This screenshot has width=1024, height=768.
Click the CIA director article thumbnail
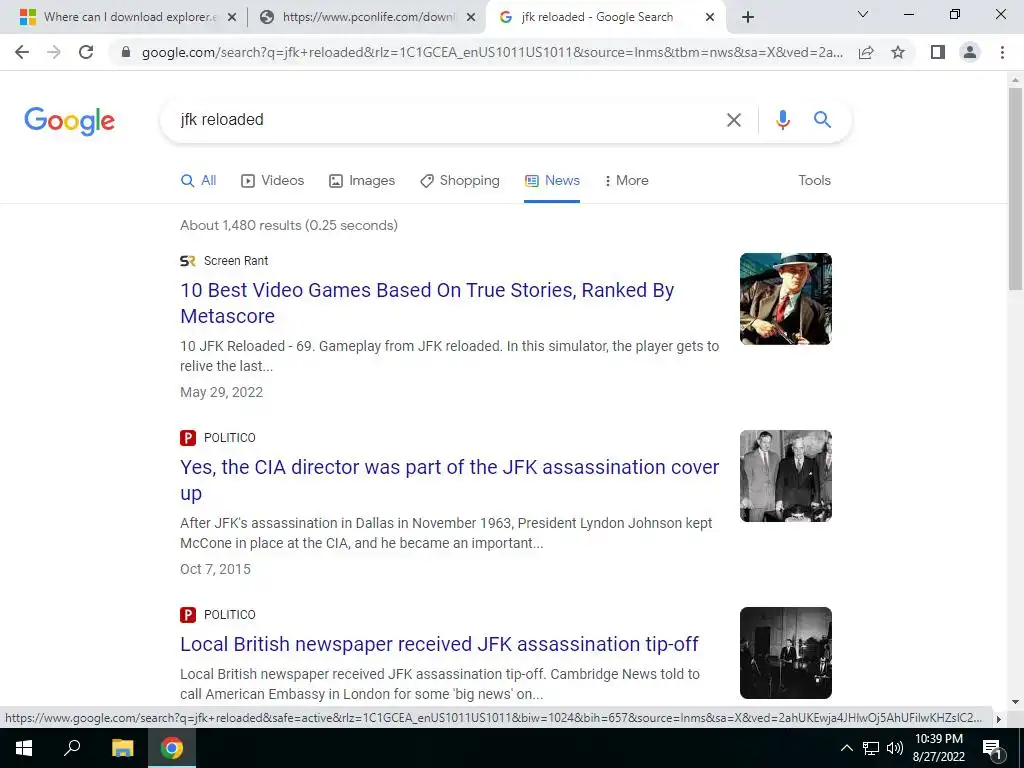(786, 475)
